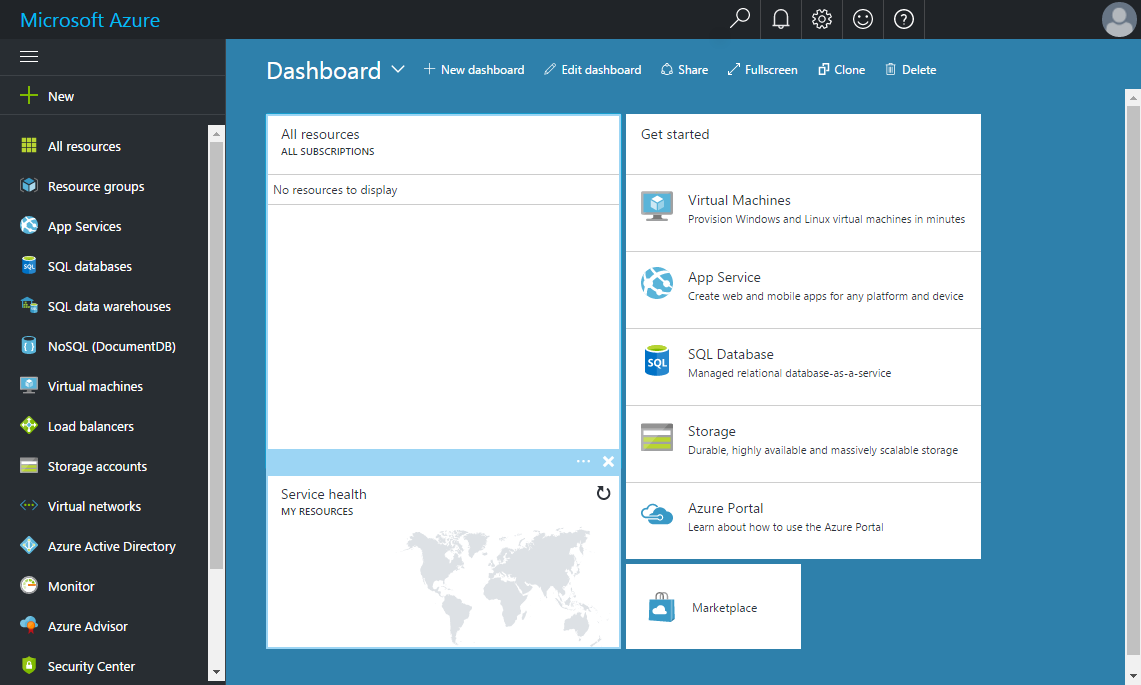The width and height of the screenshot is (1141, 685).
Task: Open Virtual Machines get started item
Action: coord(803,213)
